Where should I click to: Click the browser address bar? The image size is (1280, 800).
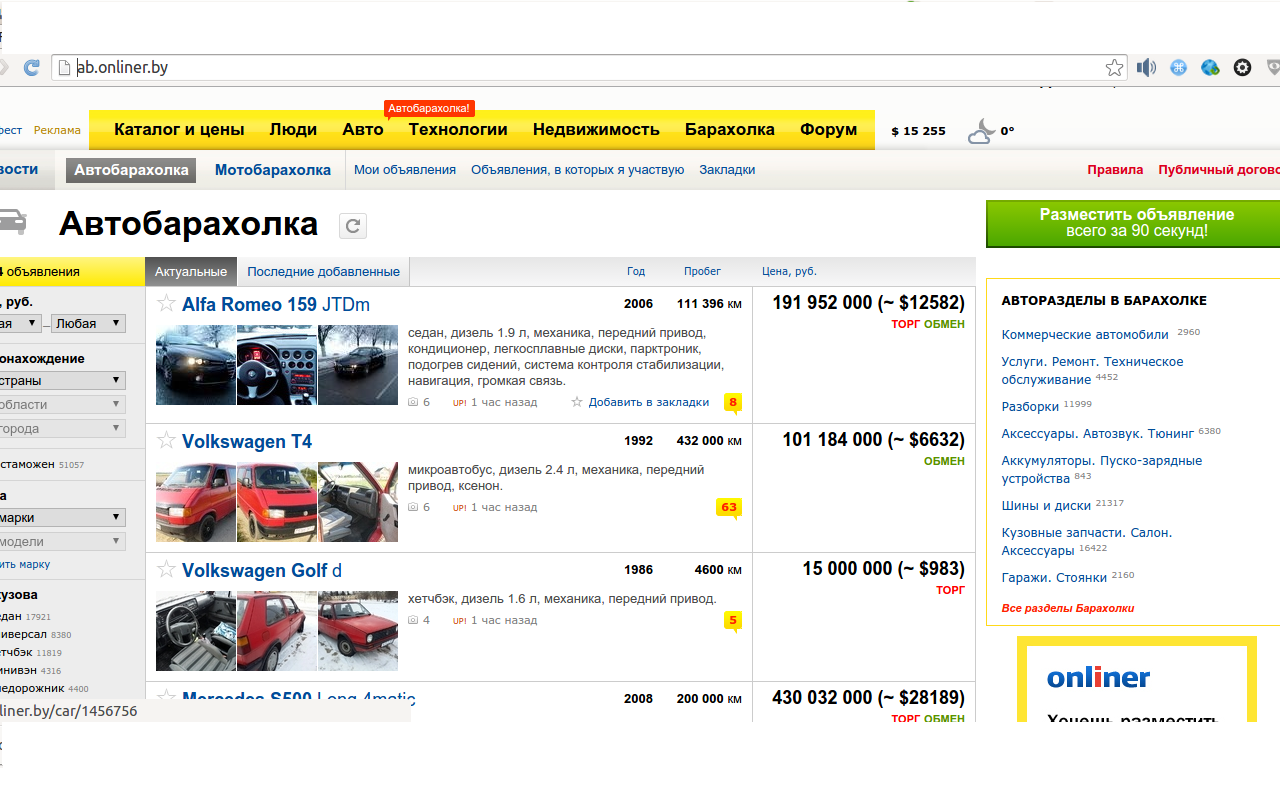click(x=590, y=68)
